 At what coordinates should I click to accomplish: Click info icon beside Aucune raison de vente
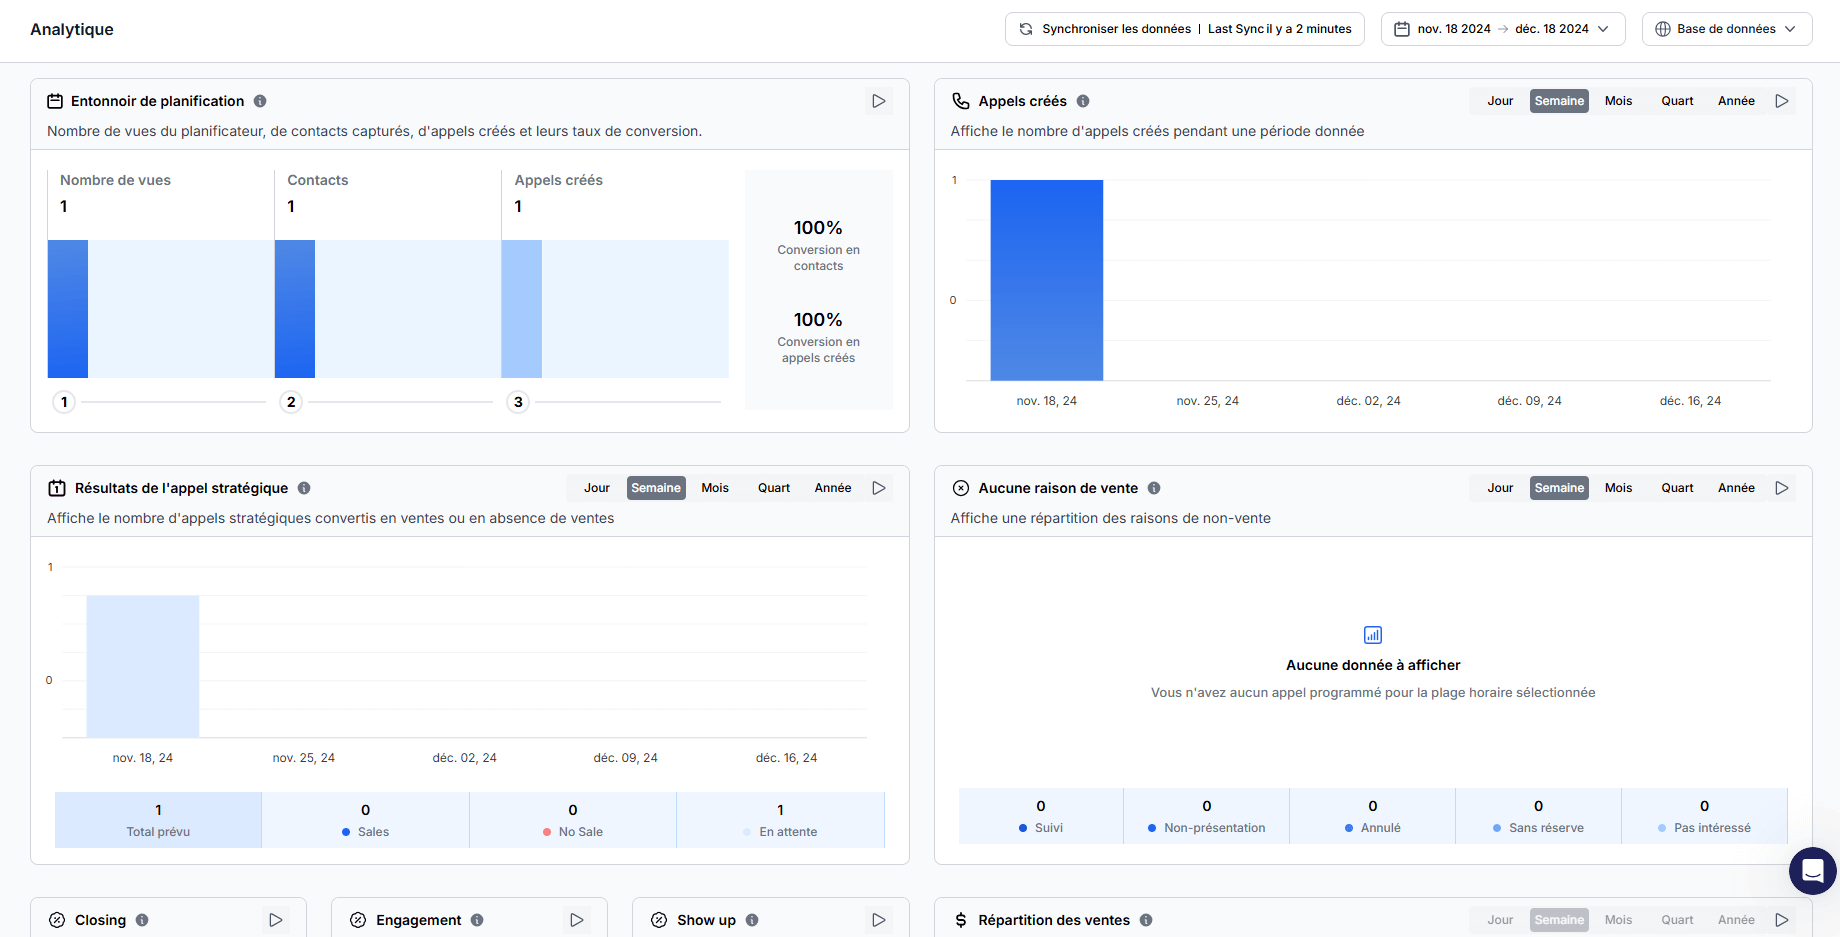[1154, 488]
